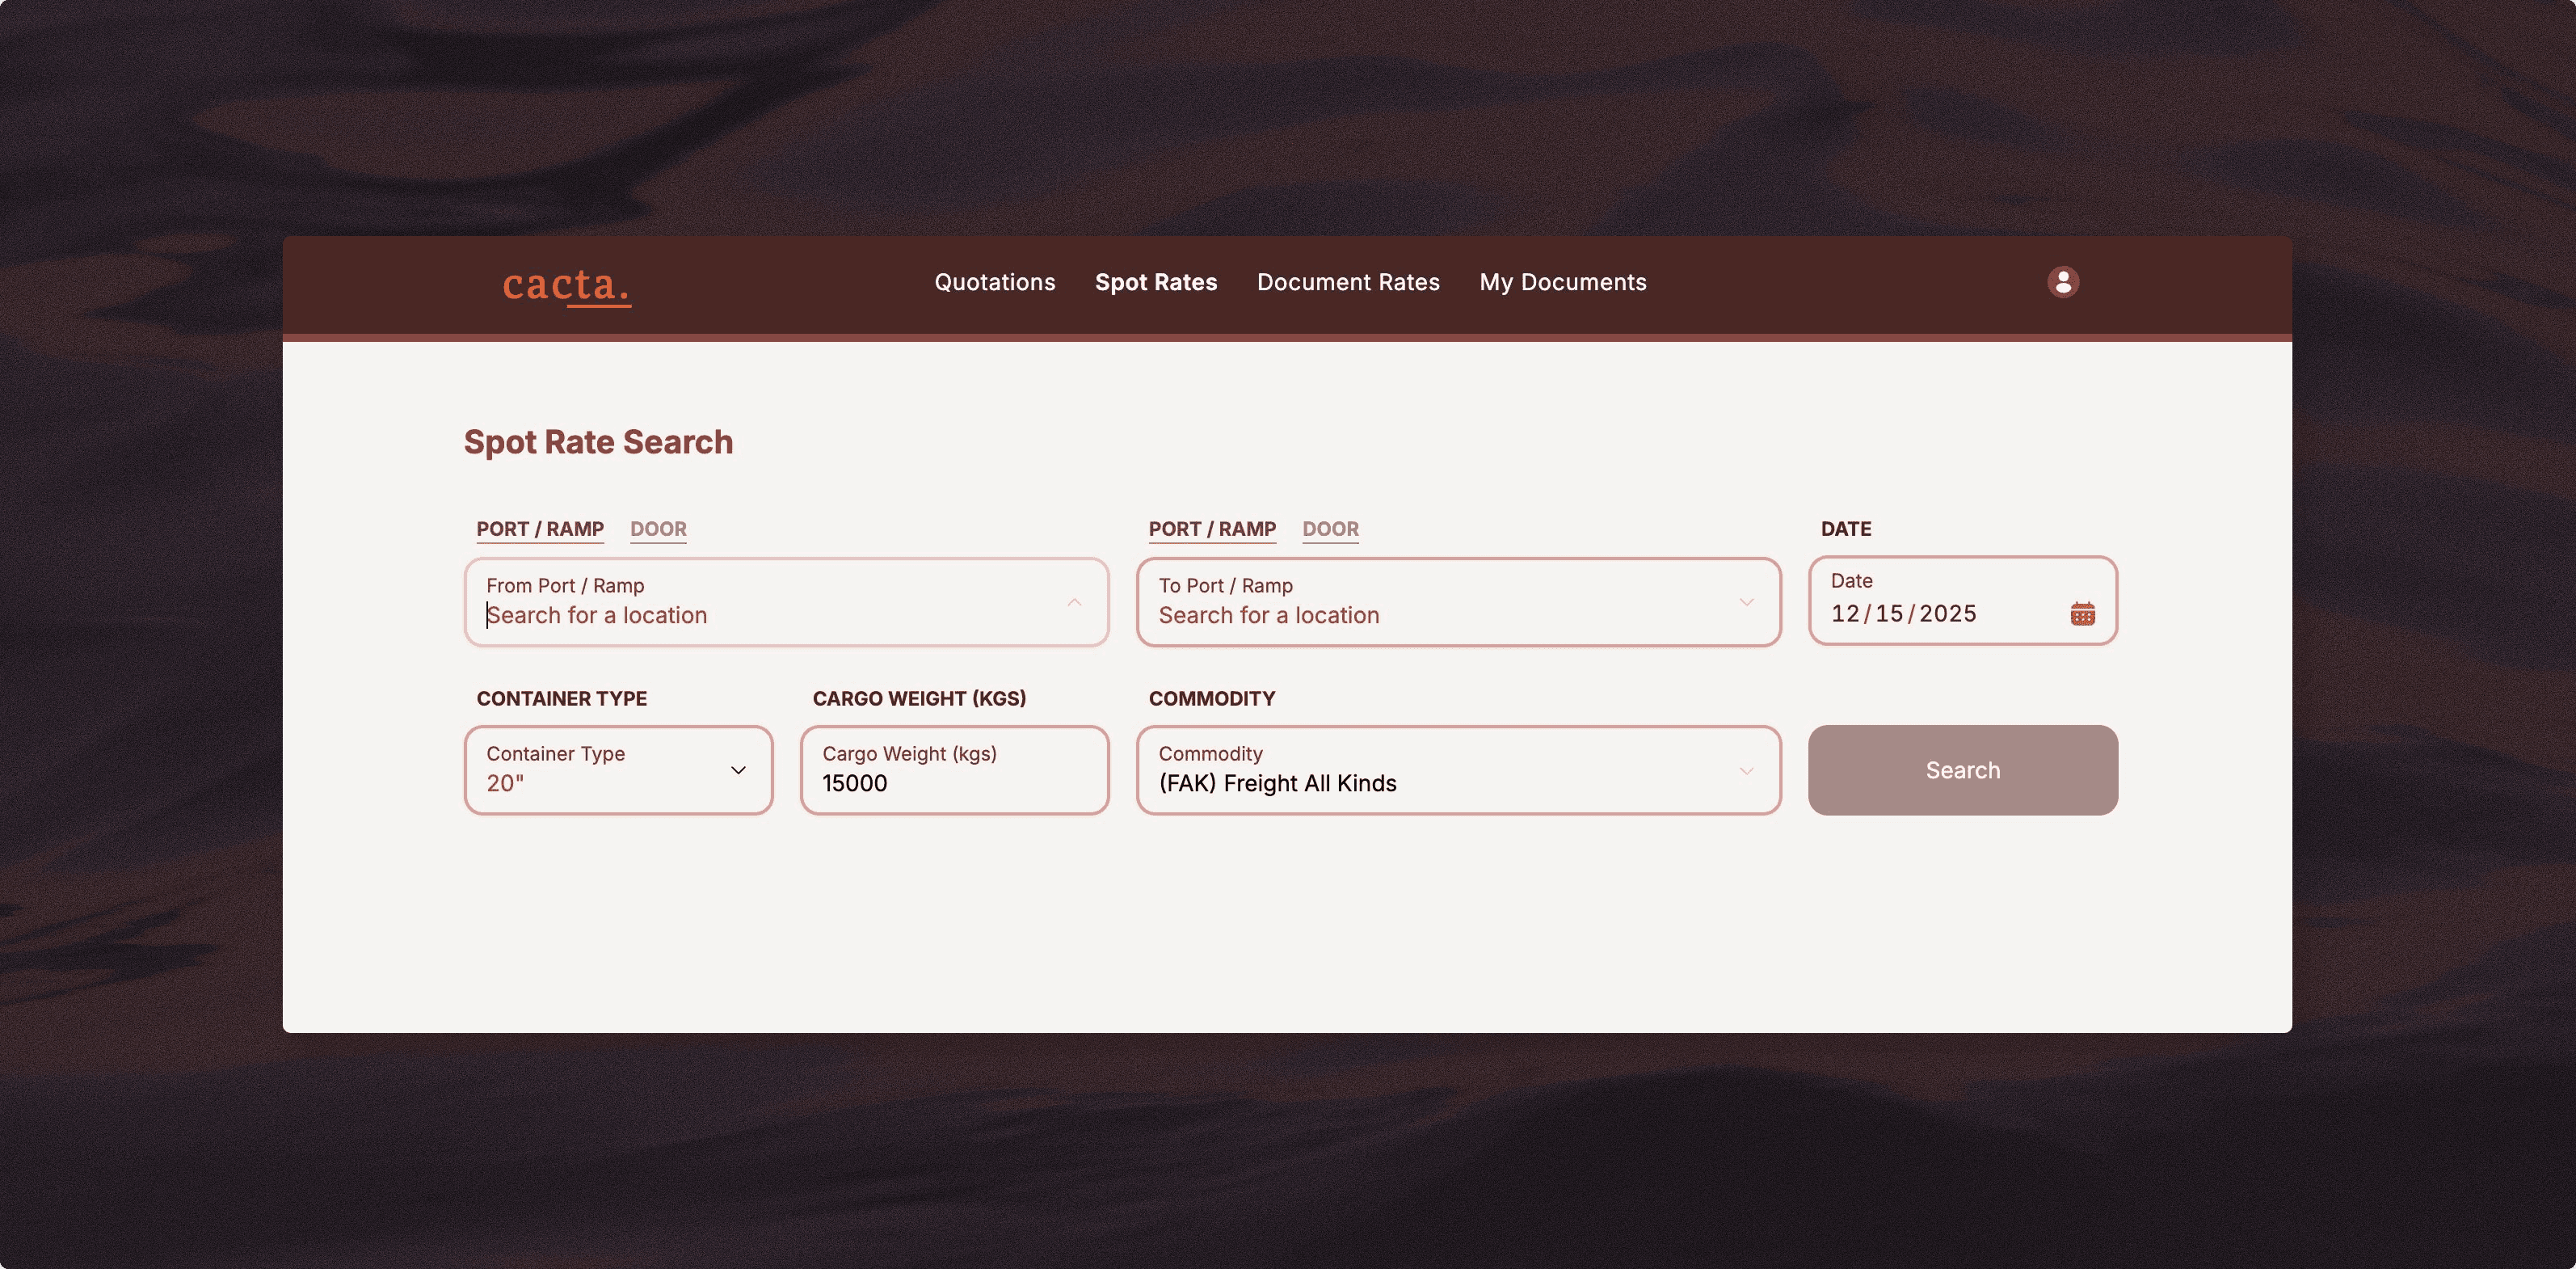Collapse the From Port / Ramp chevron

tap(1074, 602)
